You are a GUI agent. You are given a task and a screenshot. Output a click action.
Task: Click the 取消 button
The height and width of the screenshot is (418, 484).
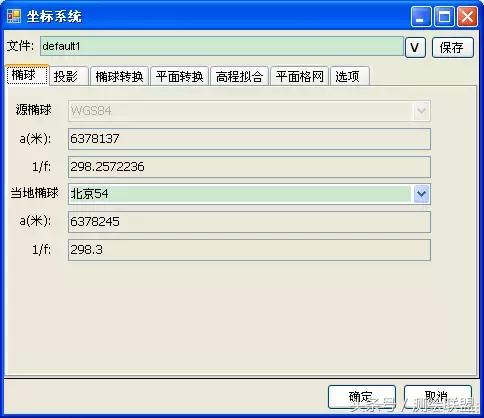click(x=438, y=397)
